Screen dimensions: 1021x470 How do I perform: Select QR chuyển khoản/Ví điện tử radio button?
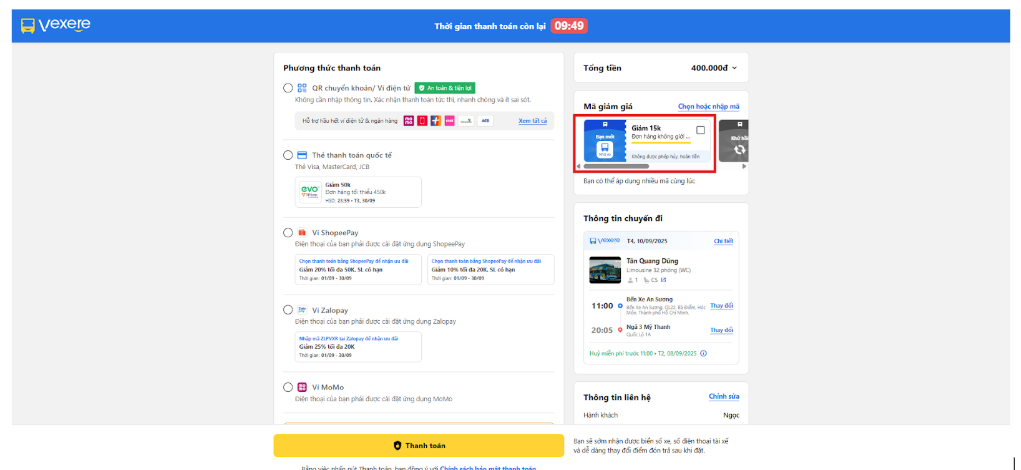coord(288,88)
